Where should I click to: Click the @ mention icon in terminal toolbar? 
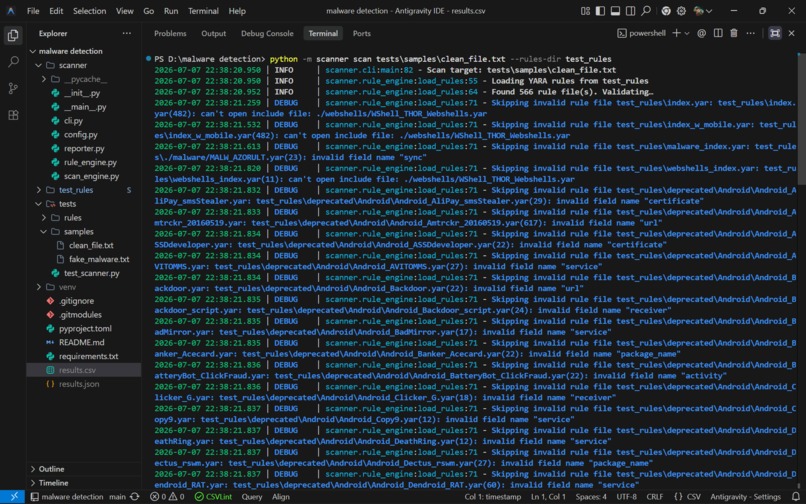702,33
